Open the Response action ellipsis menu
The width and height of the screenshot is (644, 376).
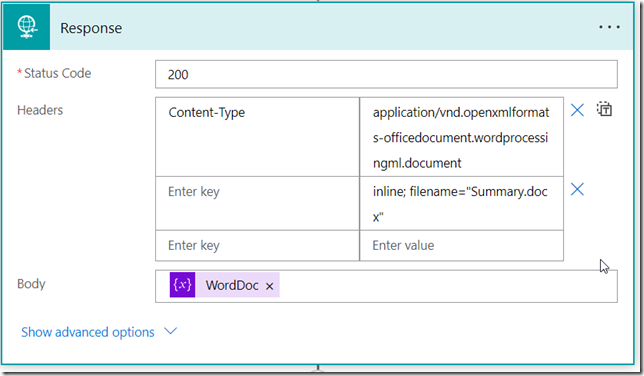[609, 28]
